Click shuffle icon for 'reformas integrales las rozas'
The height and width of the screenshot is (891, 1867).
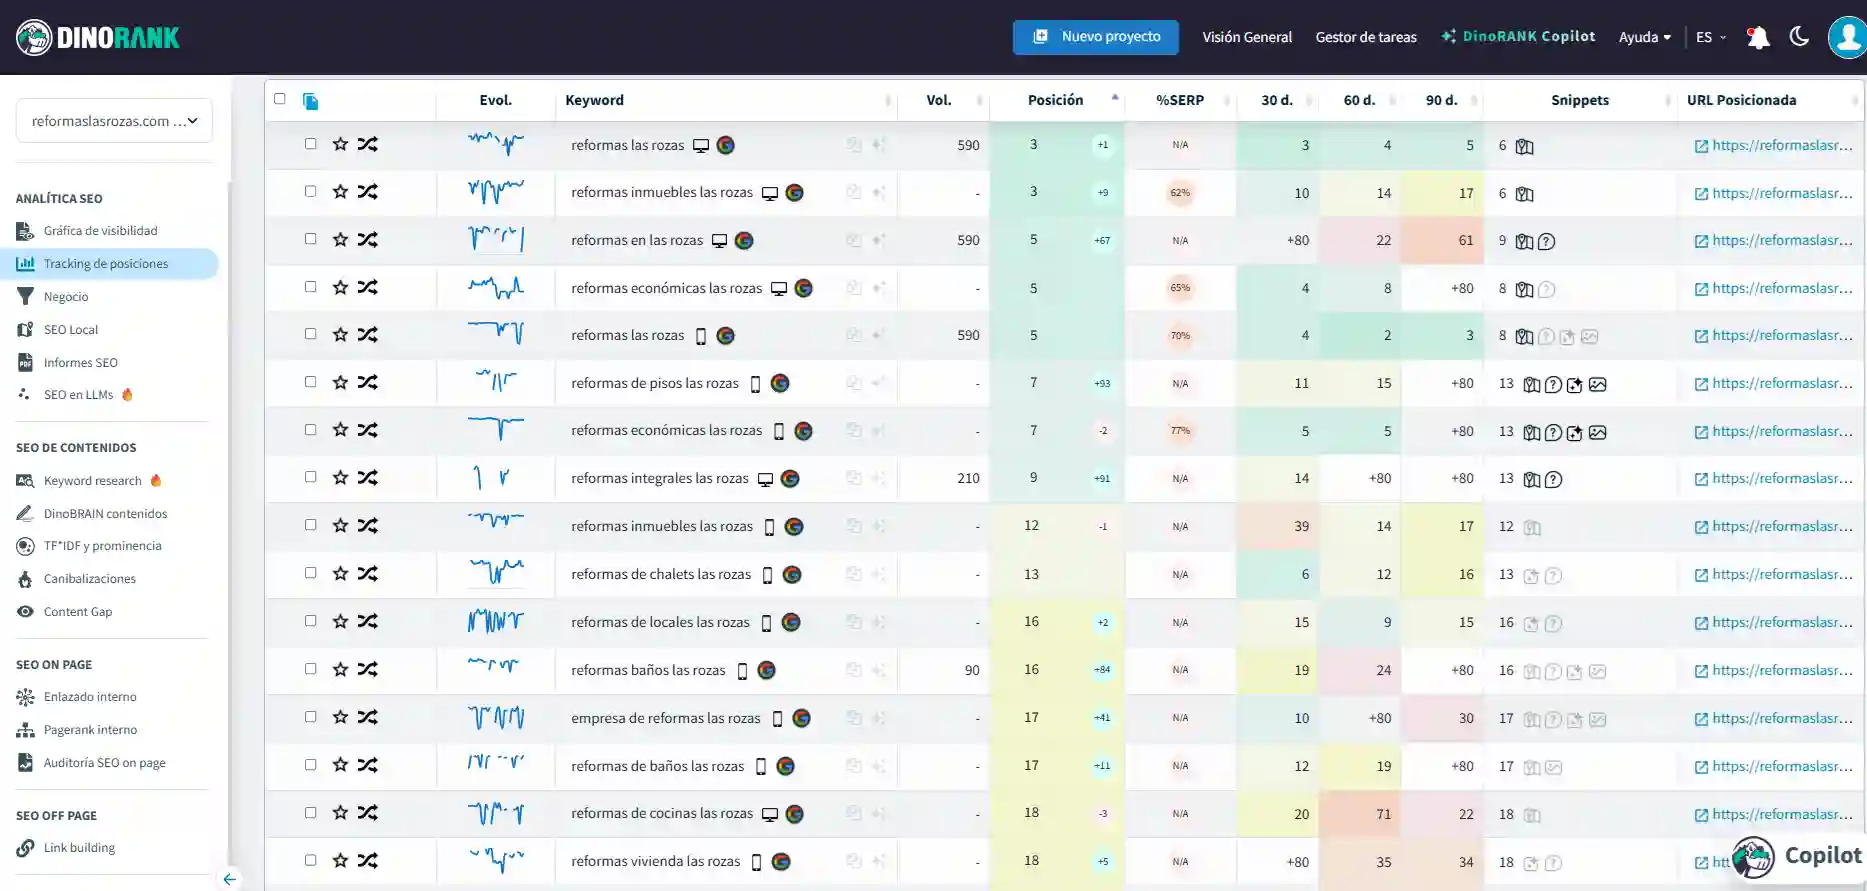[x=368, y=478]
